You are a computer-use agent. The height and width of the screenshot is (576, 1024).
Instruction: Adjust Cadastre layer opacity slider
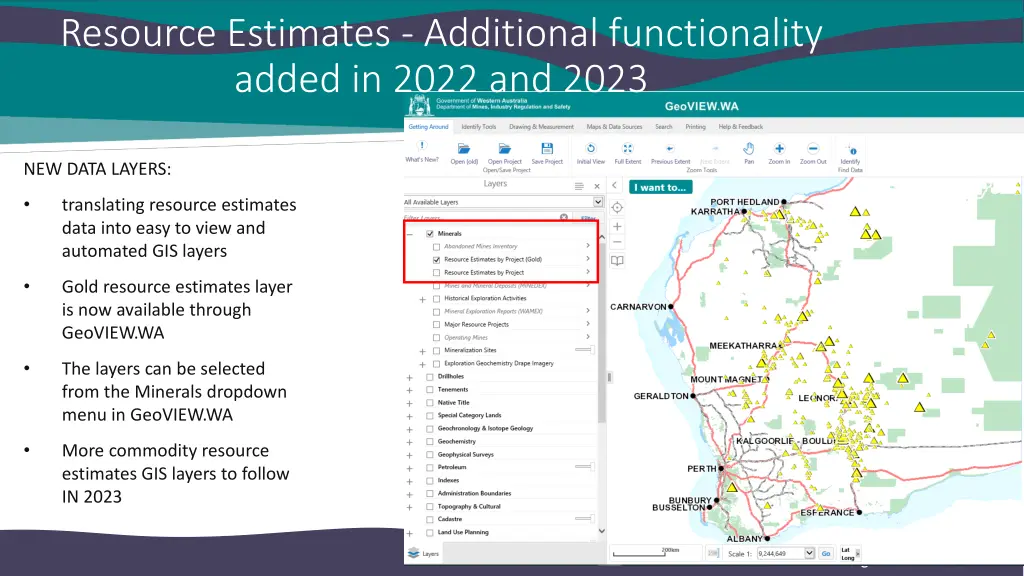click(x=584, y=519)
